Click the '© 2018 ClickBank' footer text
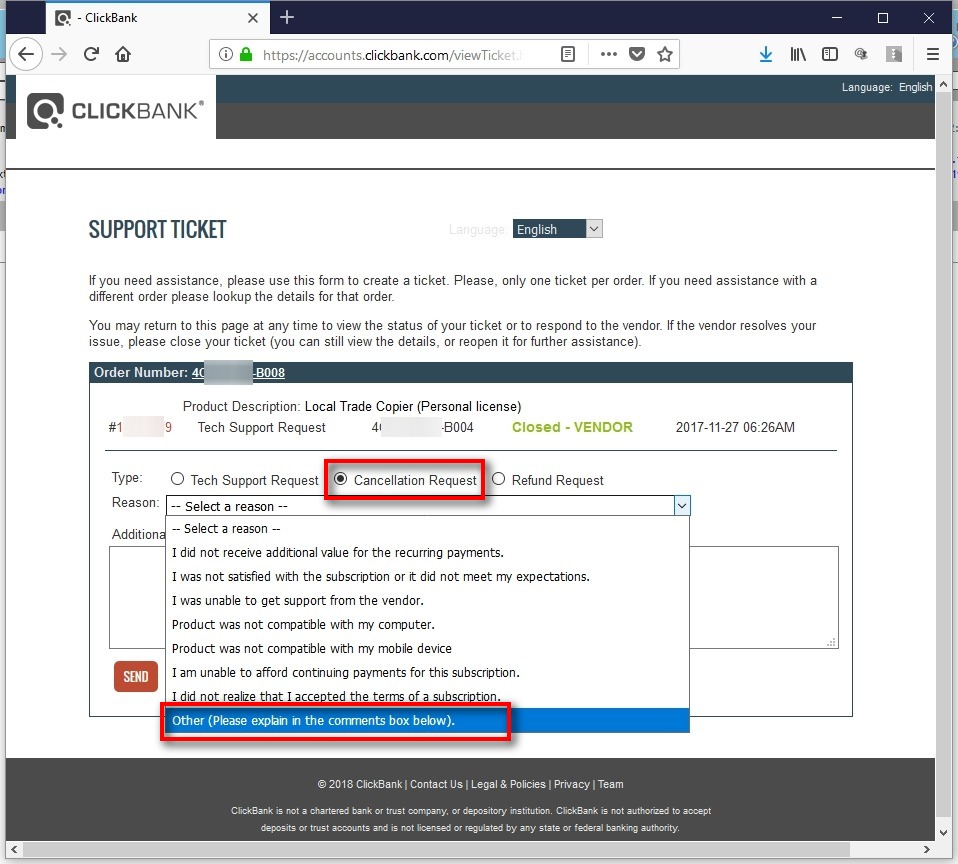Screen dimensions: 958x864 coord(360,784)
